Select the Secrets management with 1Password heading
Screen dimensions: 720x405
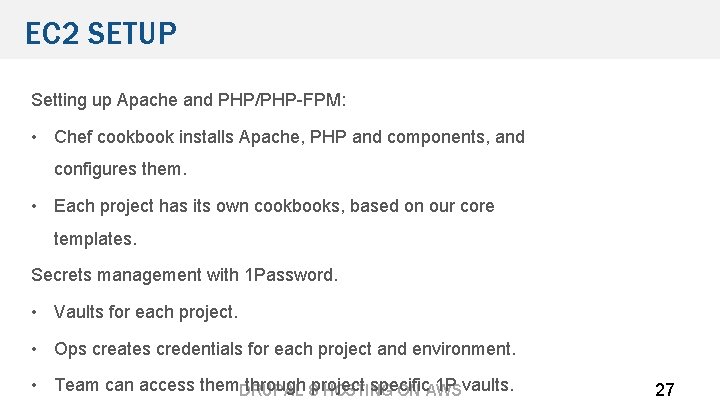coord(185,274)
